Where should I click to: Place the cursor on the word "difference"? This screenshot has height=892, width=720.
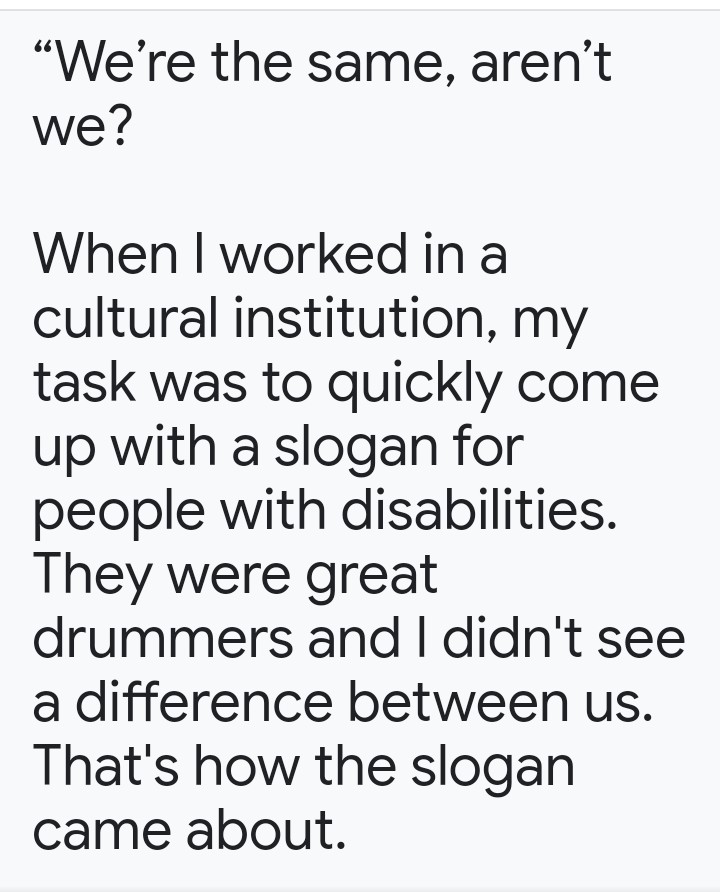[204, 701]
